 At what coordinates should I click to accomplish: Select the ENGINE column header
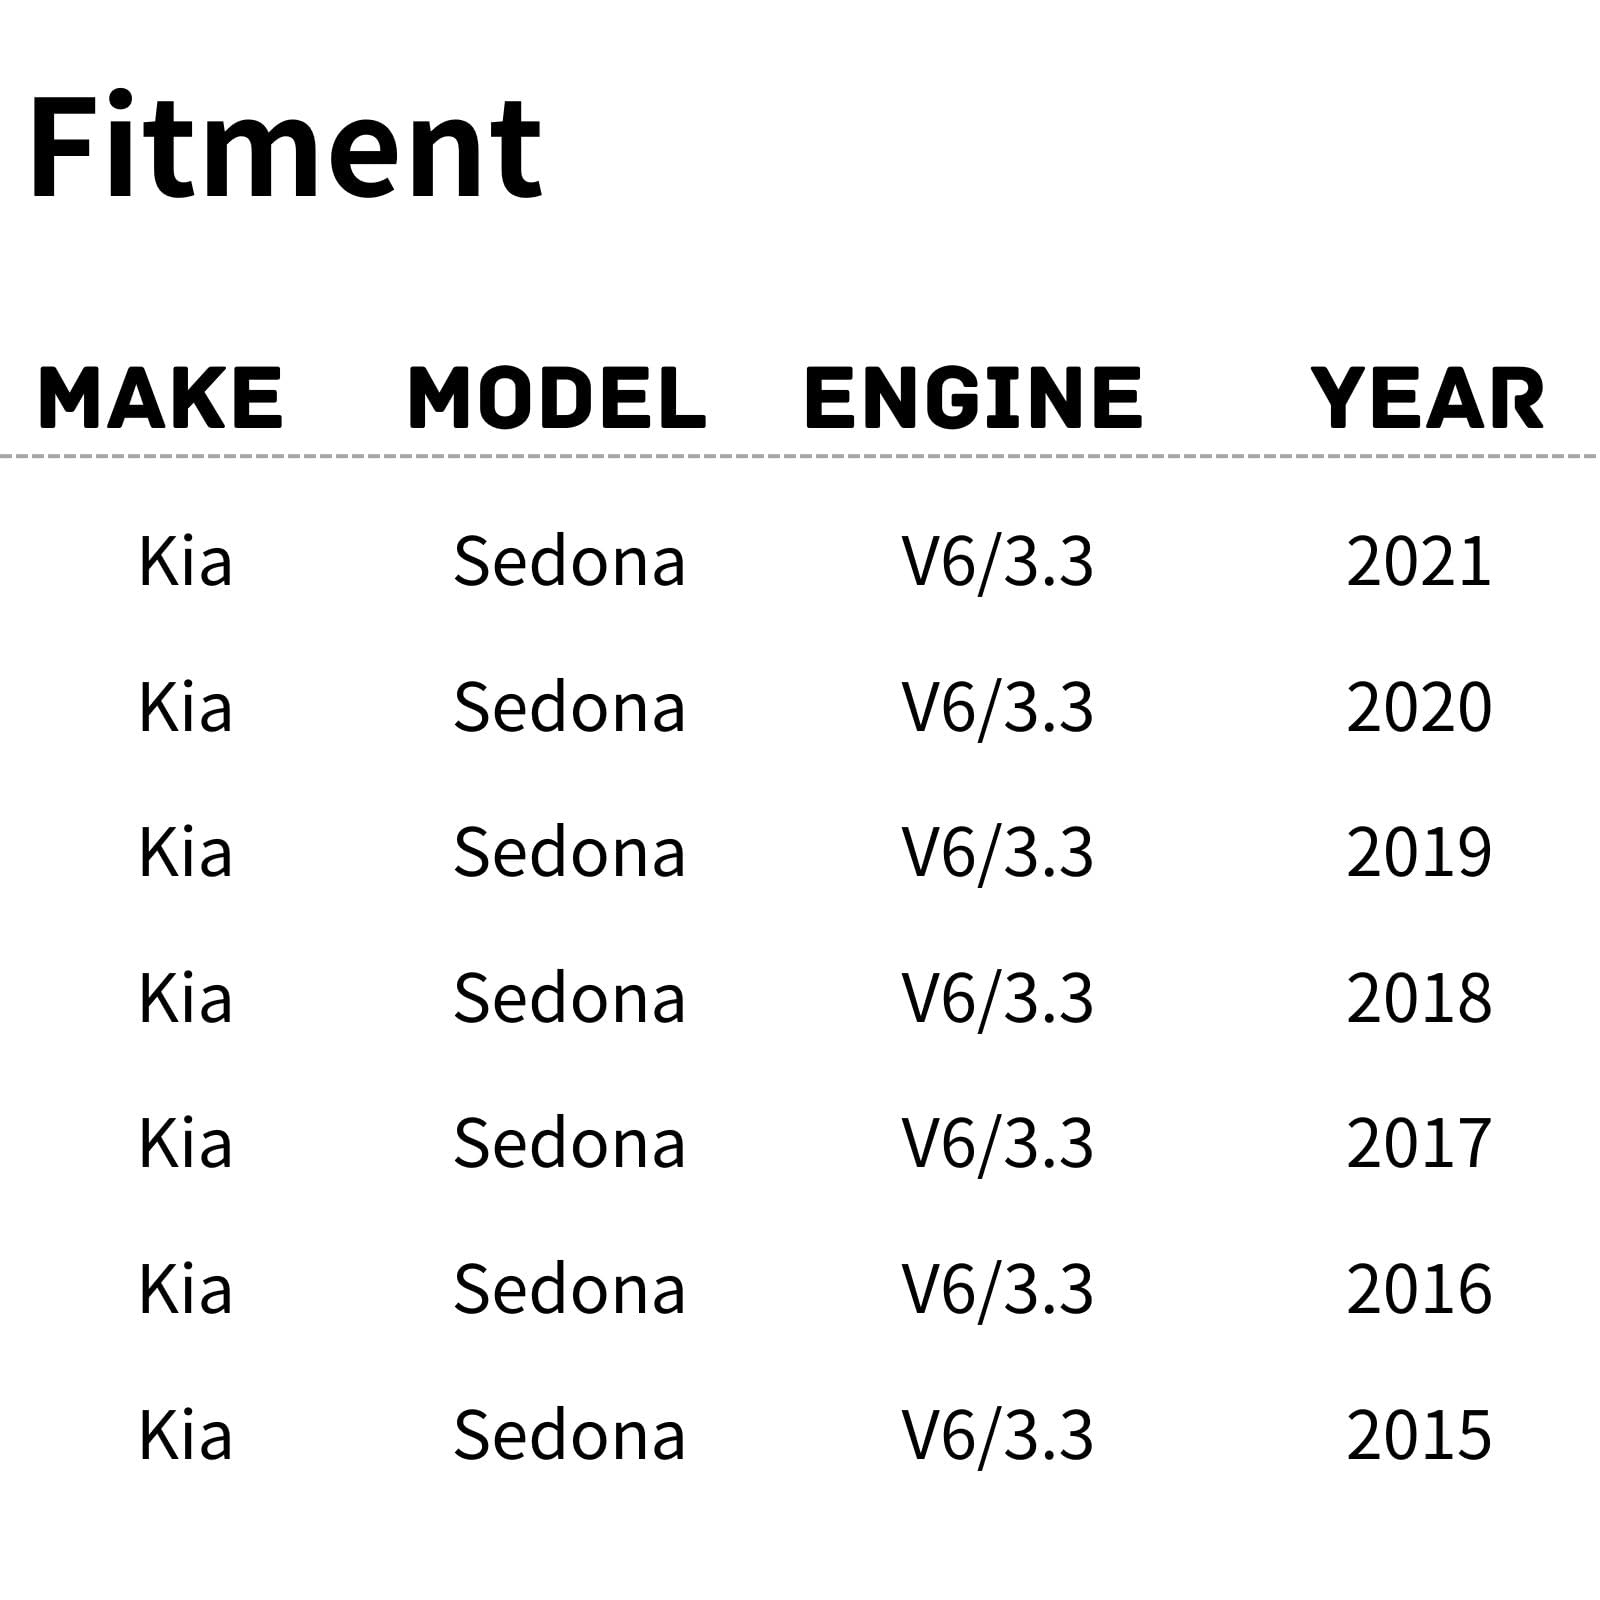[973, 398]
